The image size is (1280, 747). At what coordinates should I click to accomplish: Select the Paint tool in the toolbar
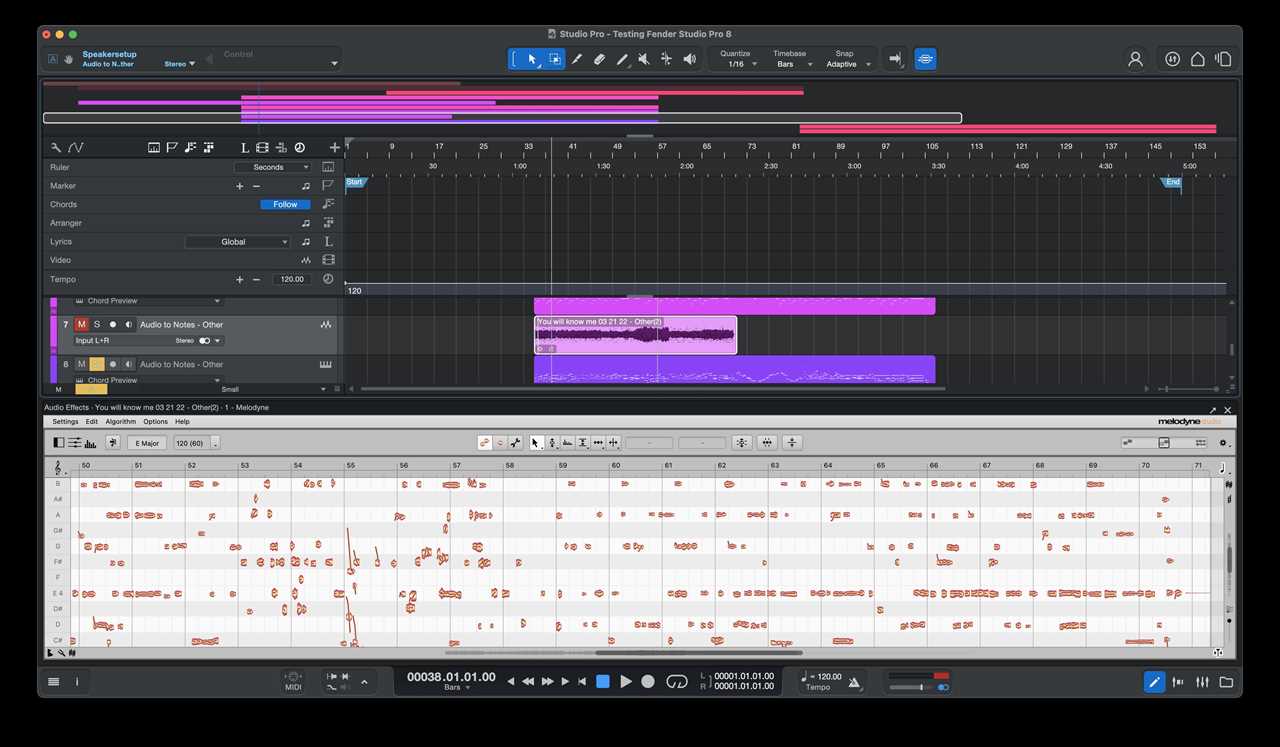[621, 58]
